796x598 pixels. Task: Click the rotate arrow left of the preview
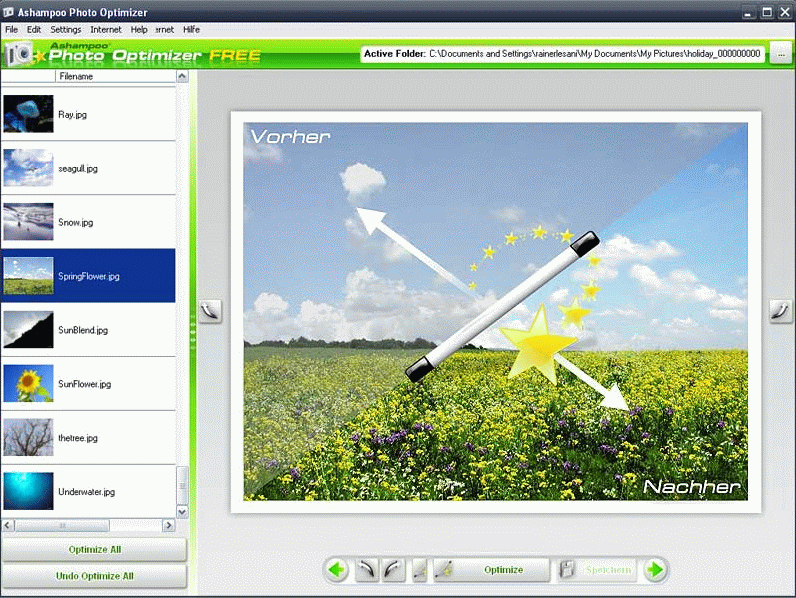point(210,310)
